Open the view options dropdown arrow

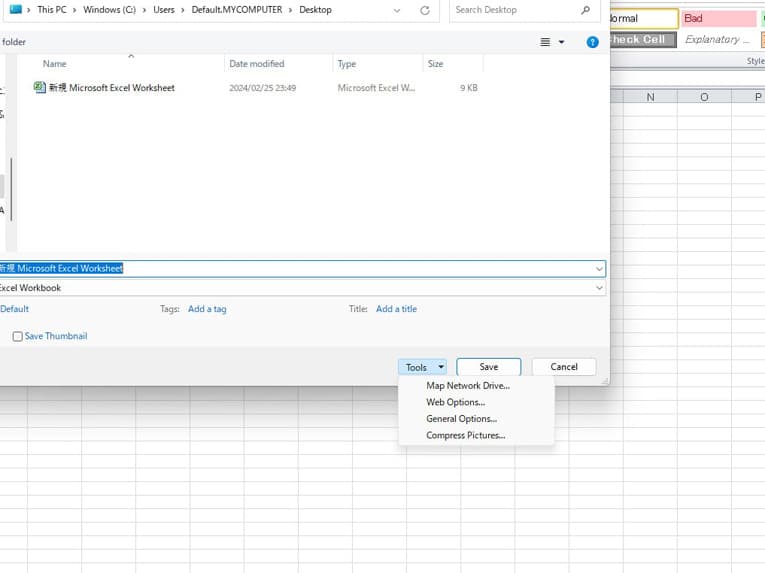561,42
